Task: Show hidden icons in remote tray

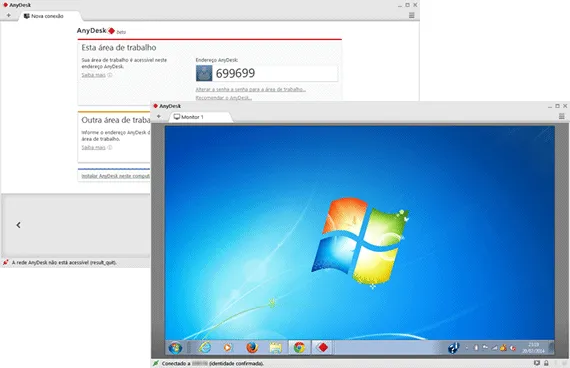Action: coord(467,348)
